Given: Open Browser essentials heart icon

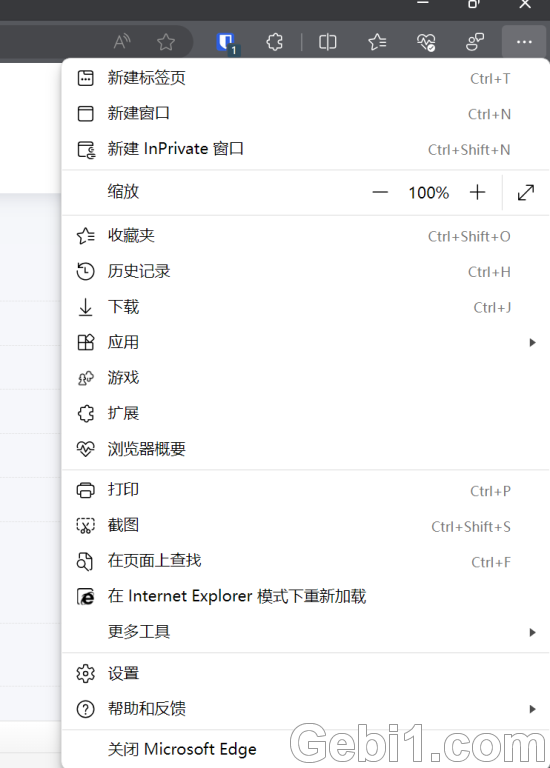Looking at the screenshot, I should [426, 42].
